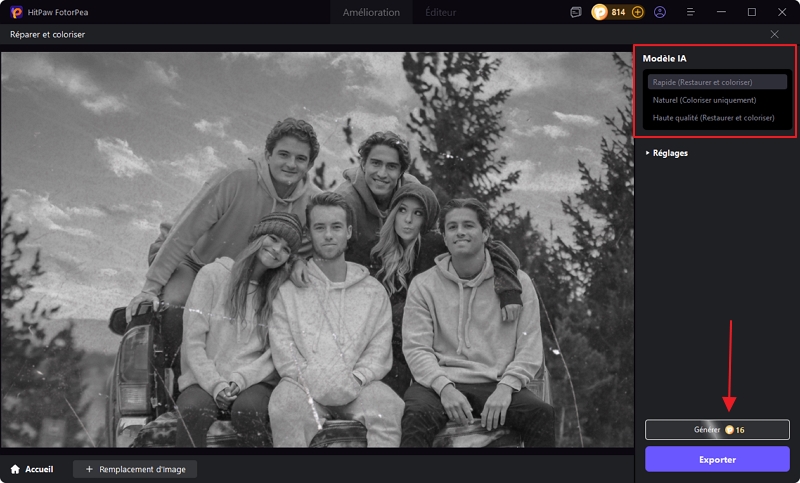Image resolution: width=800 pixels, height=483 pixels.
Task: Click the HitPaw FotorPea logo icon
Action: 16,12
